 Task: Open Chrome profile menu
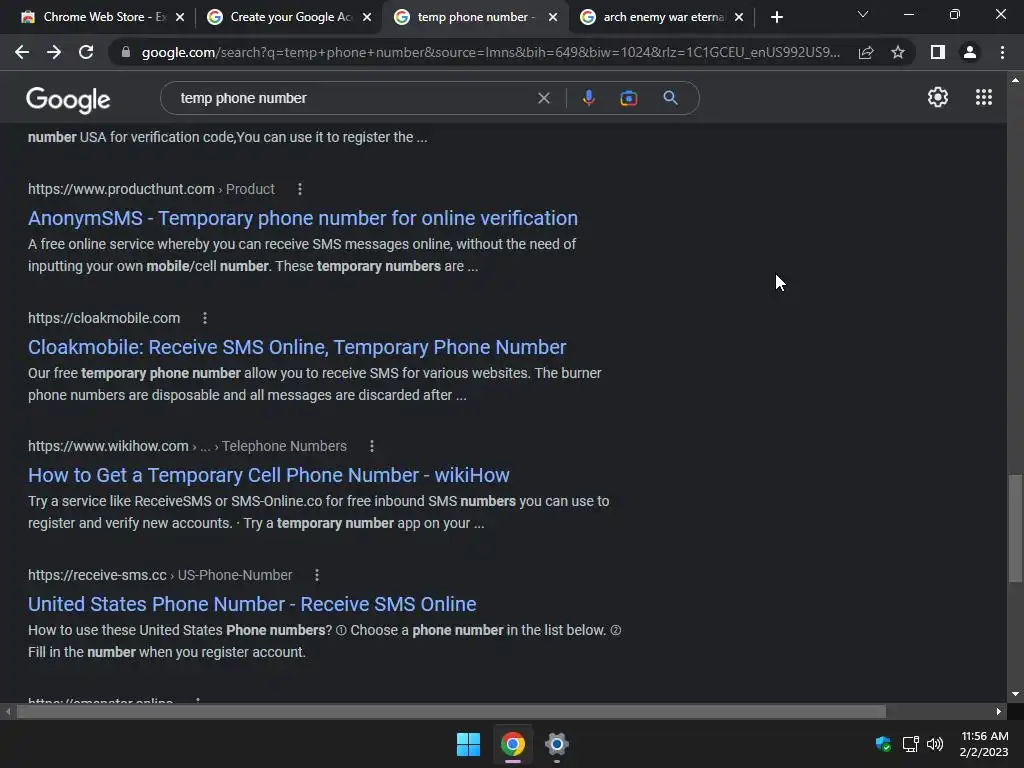pyautogui.click(x=970, y=52)
